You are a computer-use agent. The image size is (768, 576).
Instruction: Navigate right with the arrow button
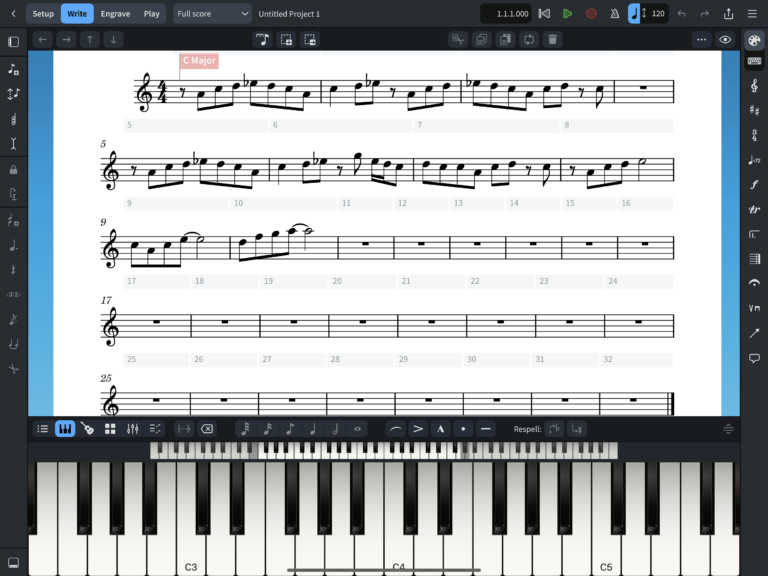pyautogui.click(x=66, y=40)
